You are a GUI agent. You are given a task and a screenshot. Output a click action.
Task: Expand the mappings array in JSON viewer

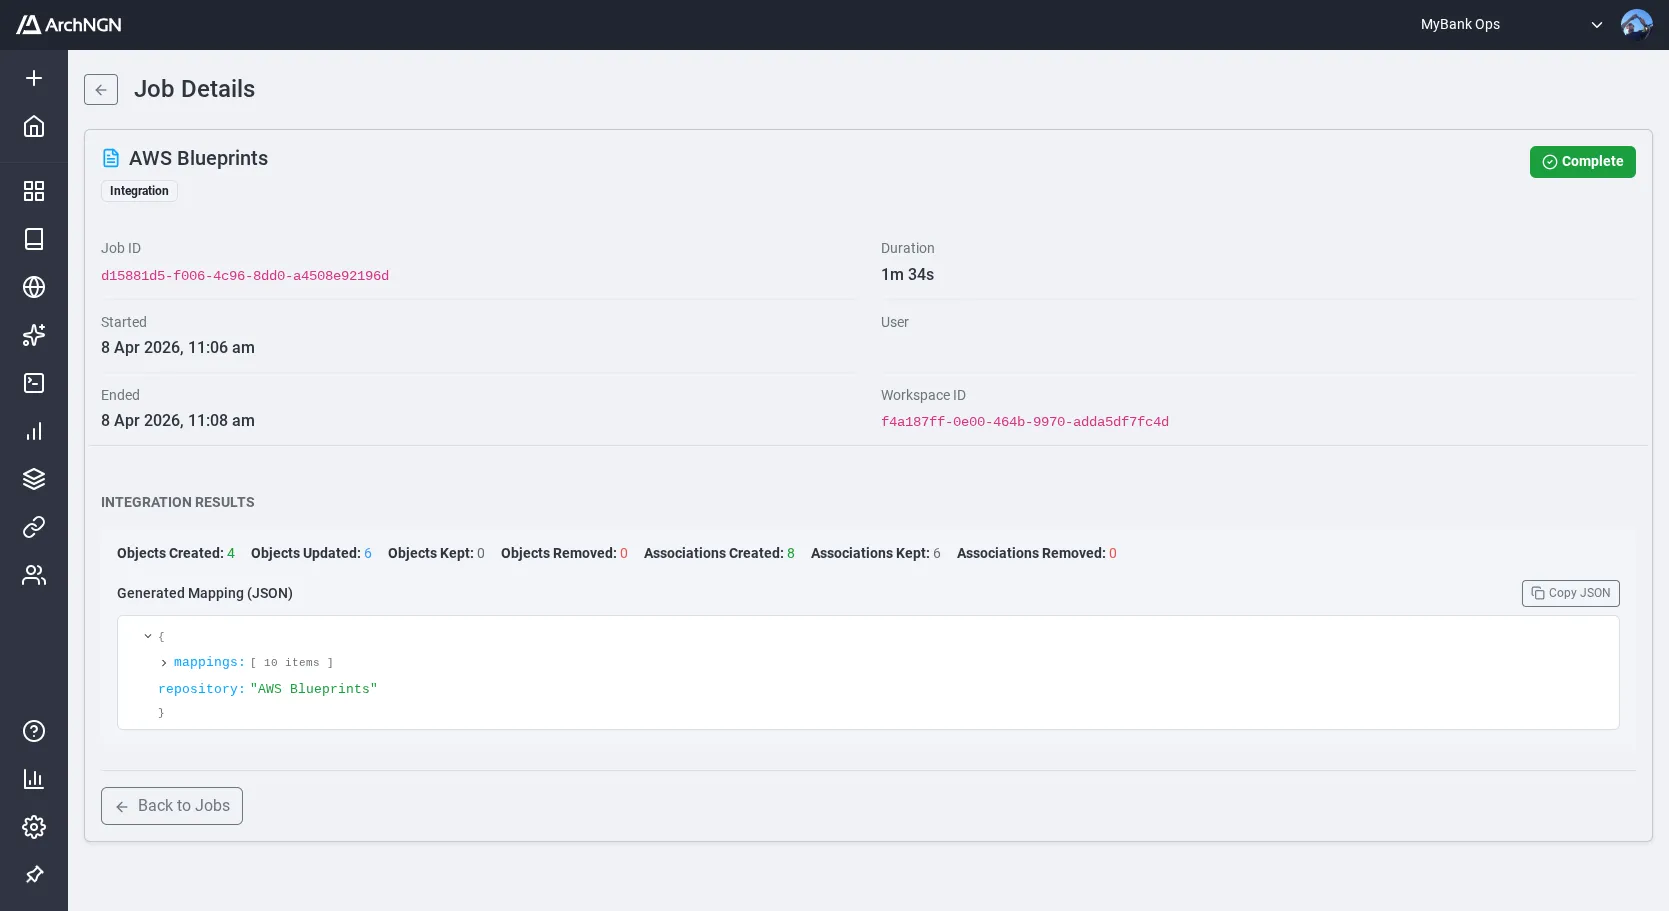164,662
